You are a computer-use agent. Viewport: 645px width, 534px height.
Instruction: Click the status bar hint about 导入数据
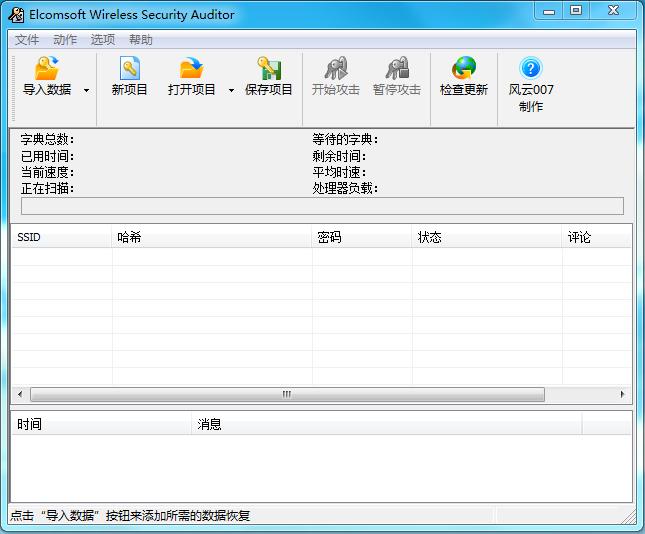point(130,515)
